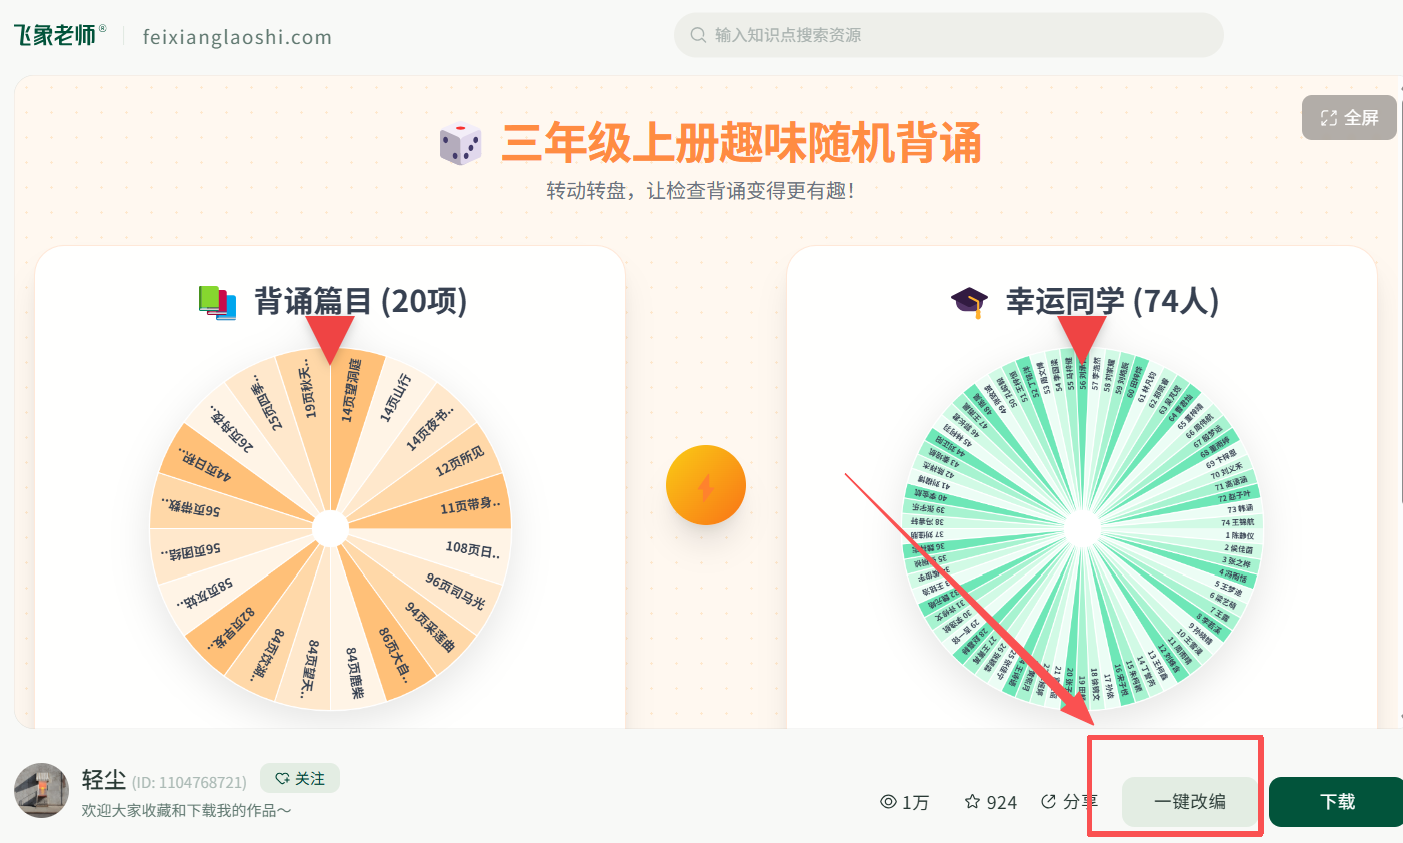
Task: Click the author name 轻尘
Action: (104, 780)
